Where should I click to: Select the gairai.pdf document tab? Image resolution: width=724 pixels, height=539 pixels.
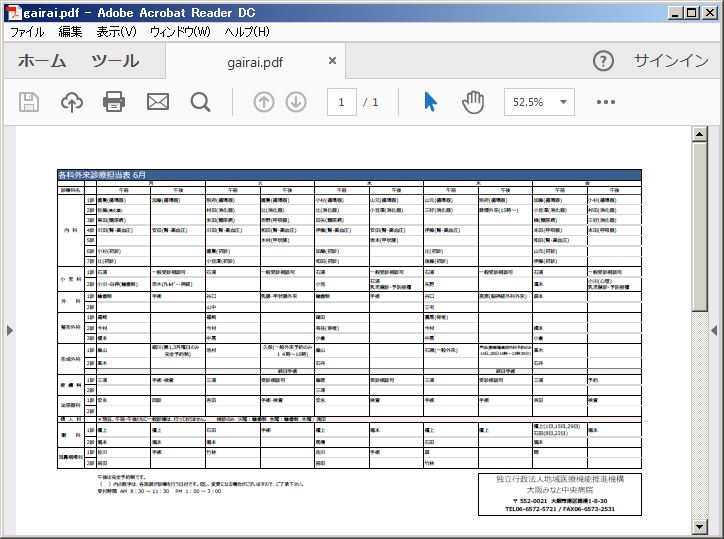[x=255, y=62]
